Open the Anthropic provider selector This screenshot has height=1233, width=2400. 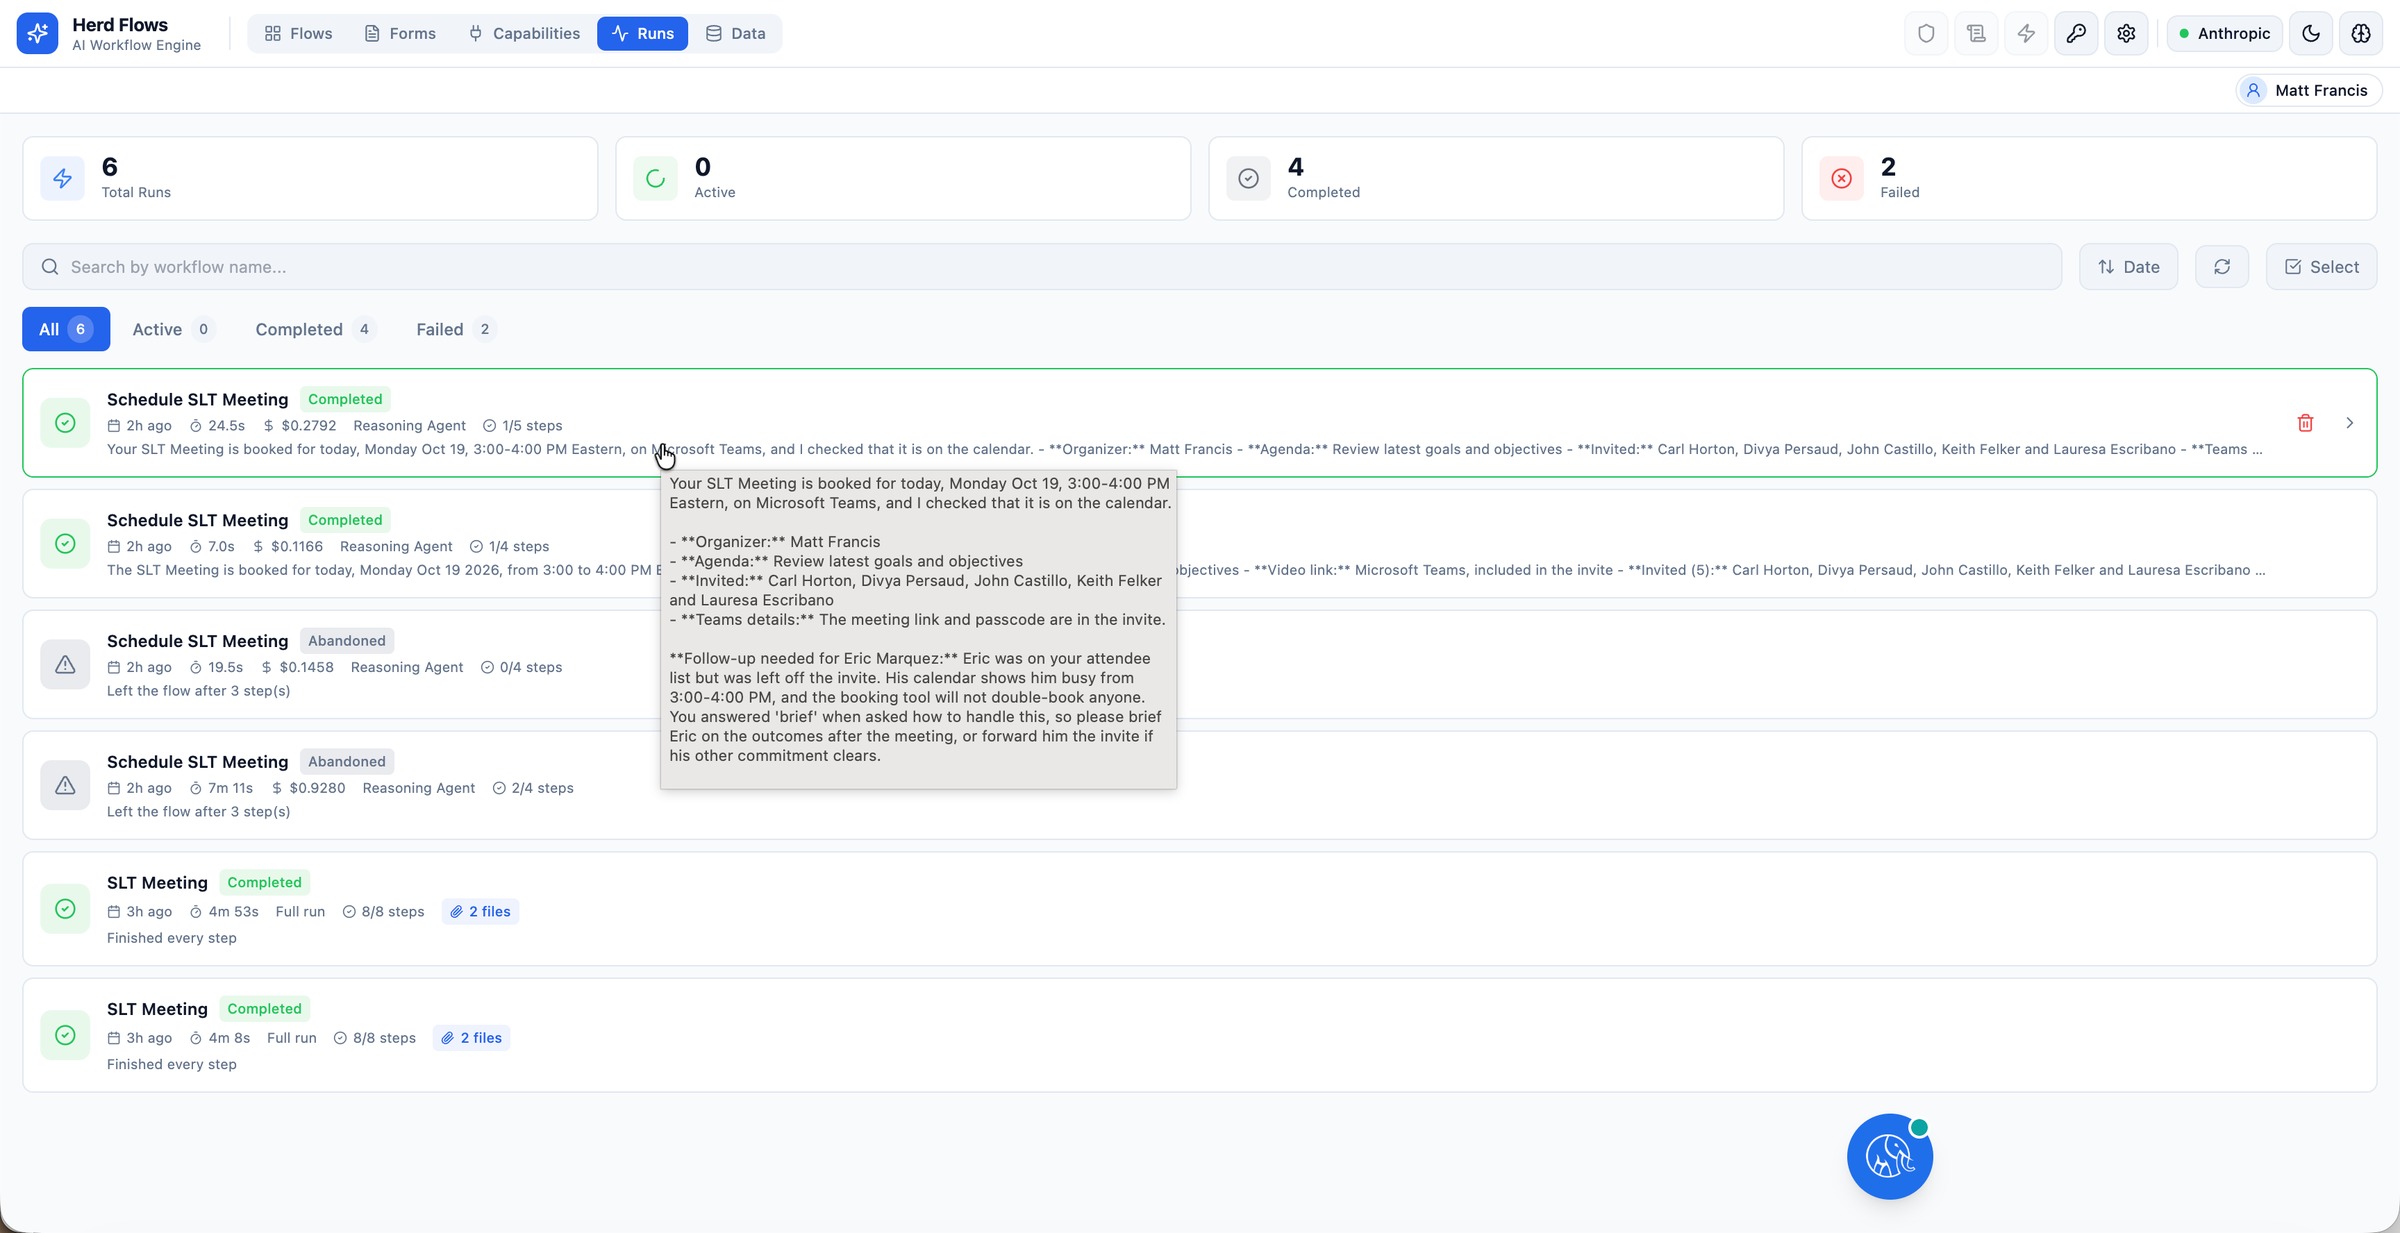click(2224, 33)
